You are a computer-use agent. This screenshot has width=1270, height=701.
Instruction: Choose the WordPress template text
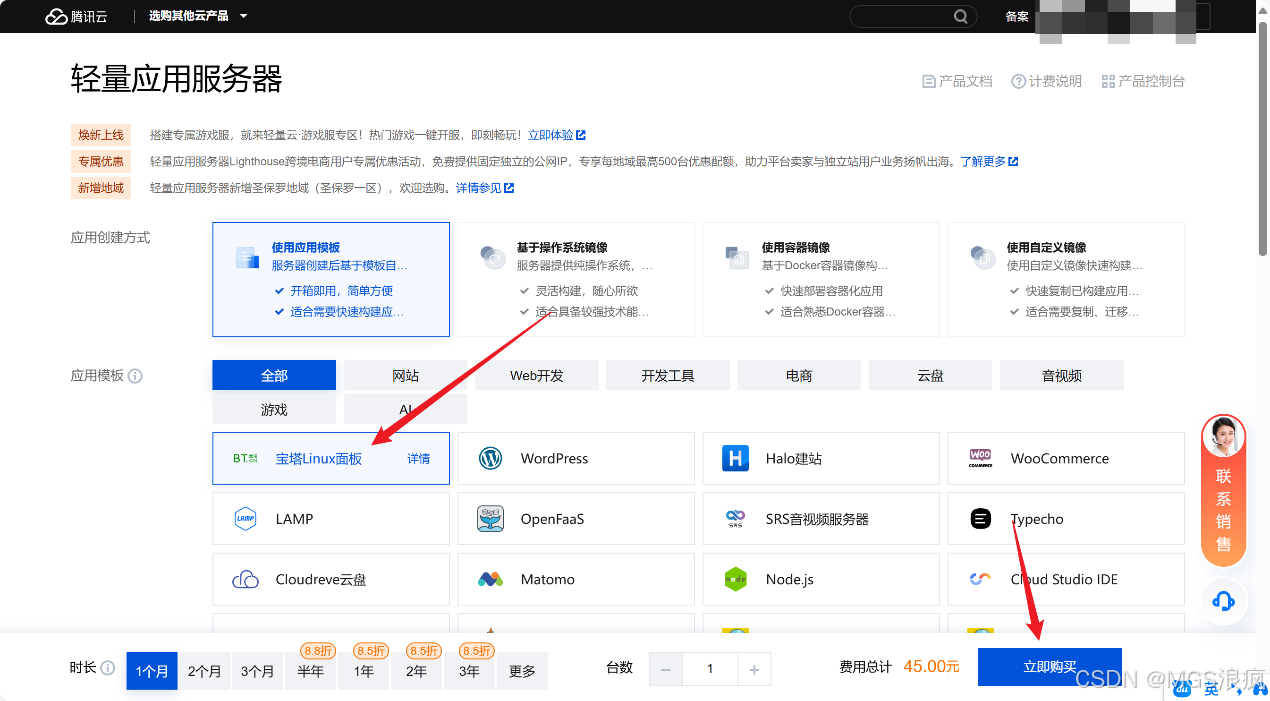pyautogui.click(x=554, y=458)
